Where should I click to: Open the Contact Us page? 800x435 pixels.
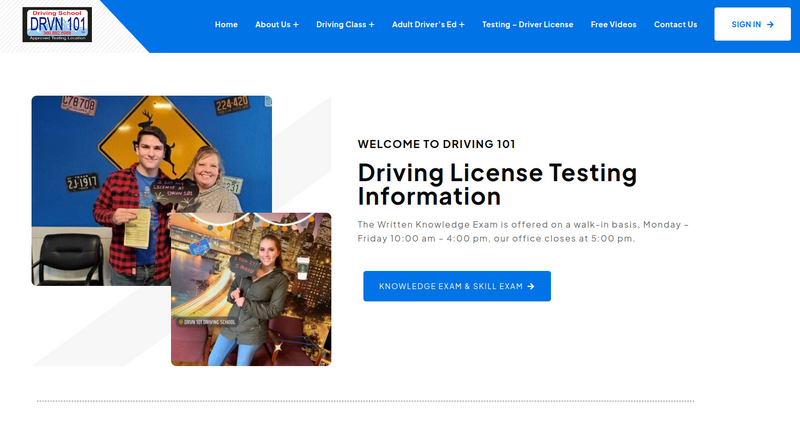tap(675, 24)
